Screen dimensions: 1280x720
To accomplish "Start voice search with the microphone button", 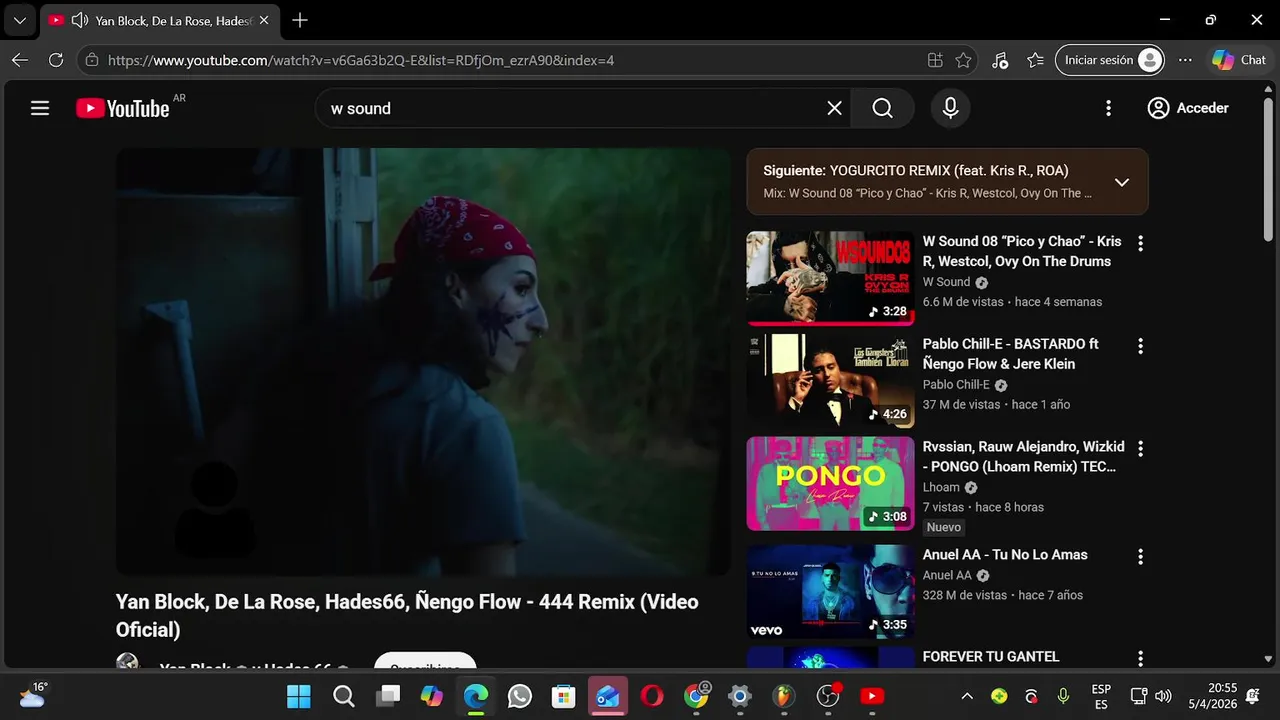I will pyautogui.click(x=951, y=108).
